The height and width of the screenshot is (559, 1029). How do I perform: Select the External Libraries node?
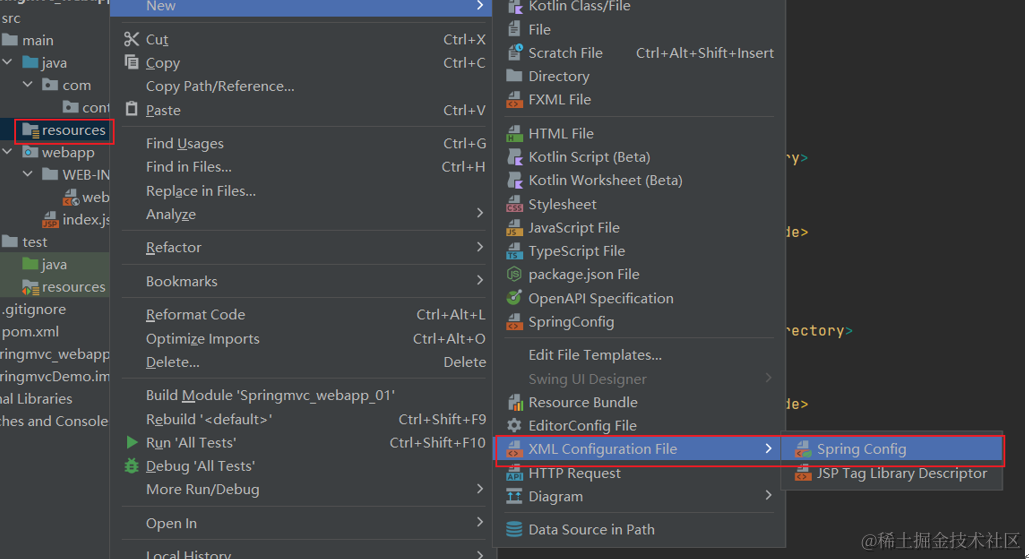click(36, 399)
